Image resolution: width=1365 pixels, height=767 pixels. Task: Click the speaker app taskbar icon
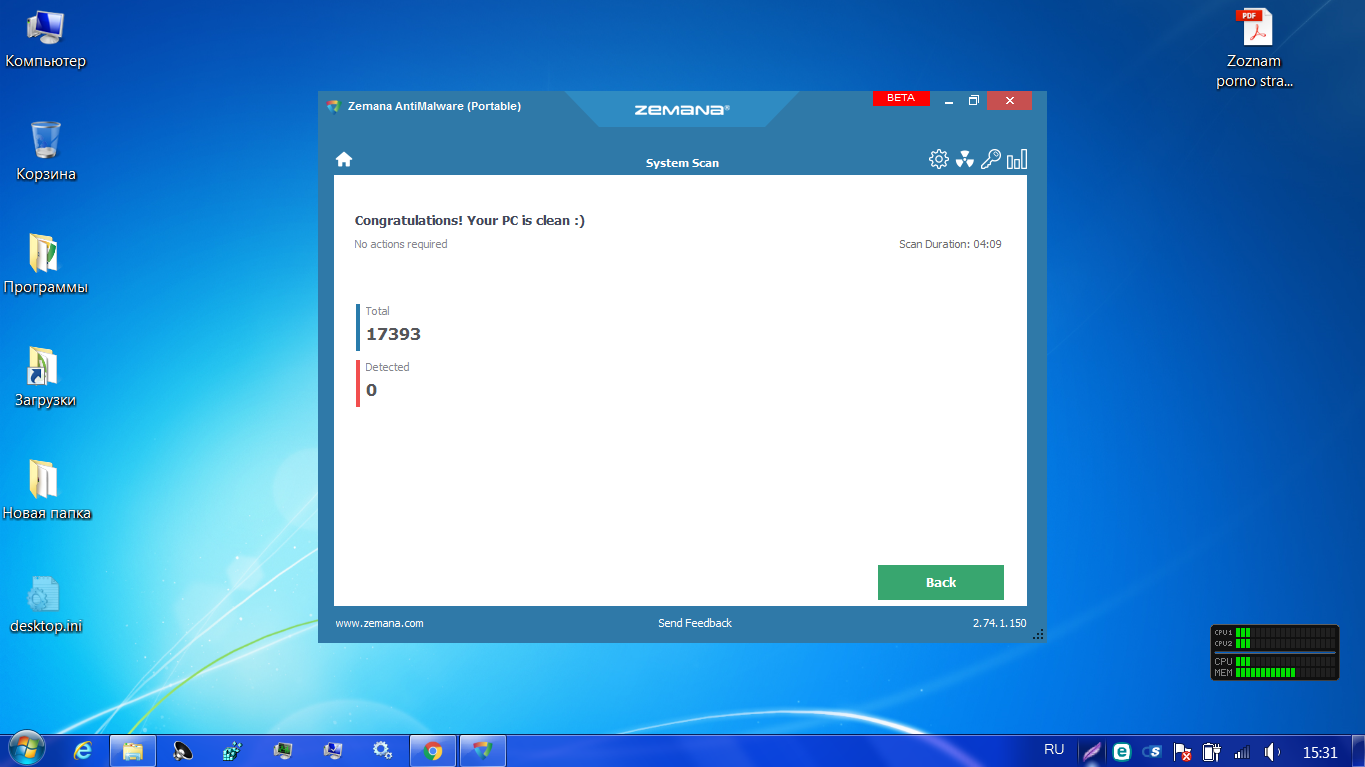183,750
